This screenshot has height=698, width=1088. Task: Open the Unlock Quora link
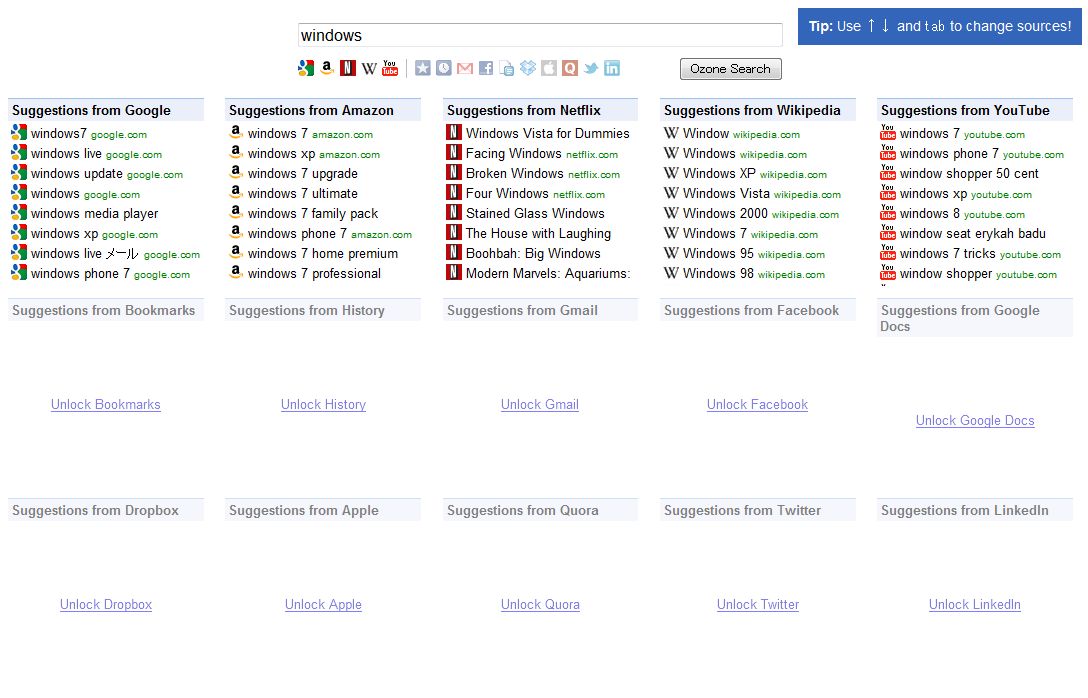(540, 604)
